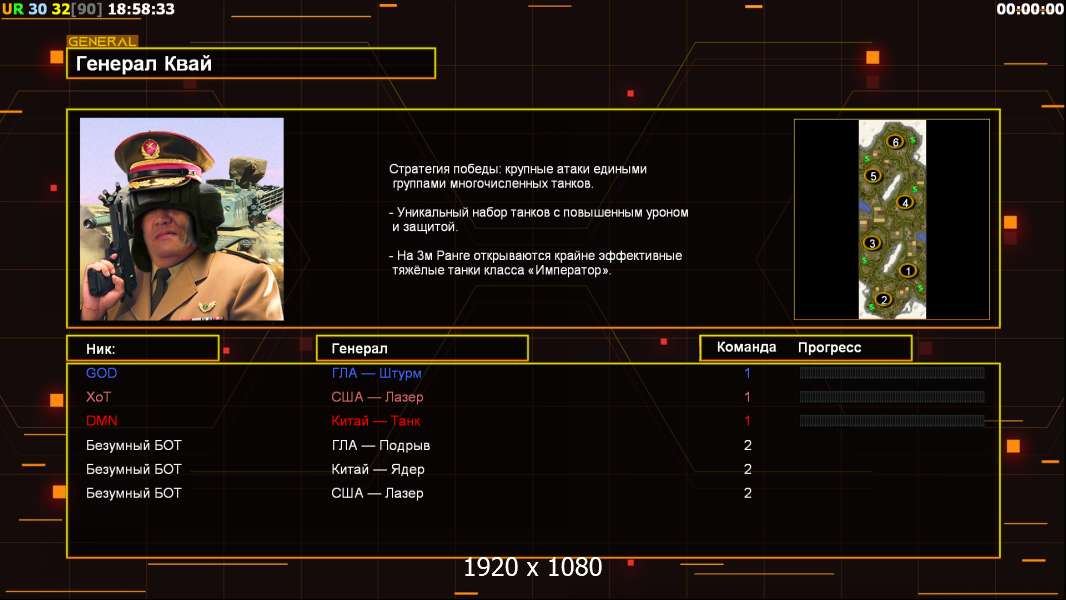Select 'Безумный БОТ' in the Китай — Ядер row
Screen dimensions: 1066x600
(x=134, y=469)
